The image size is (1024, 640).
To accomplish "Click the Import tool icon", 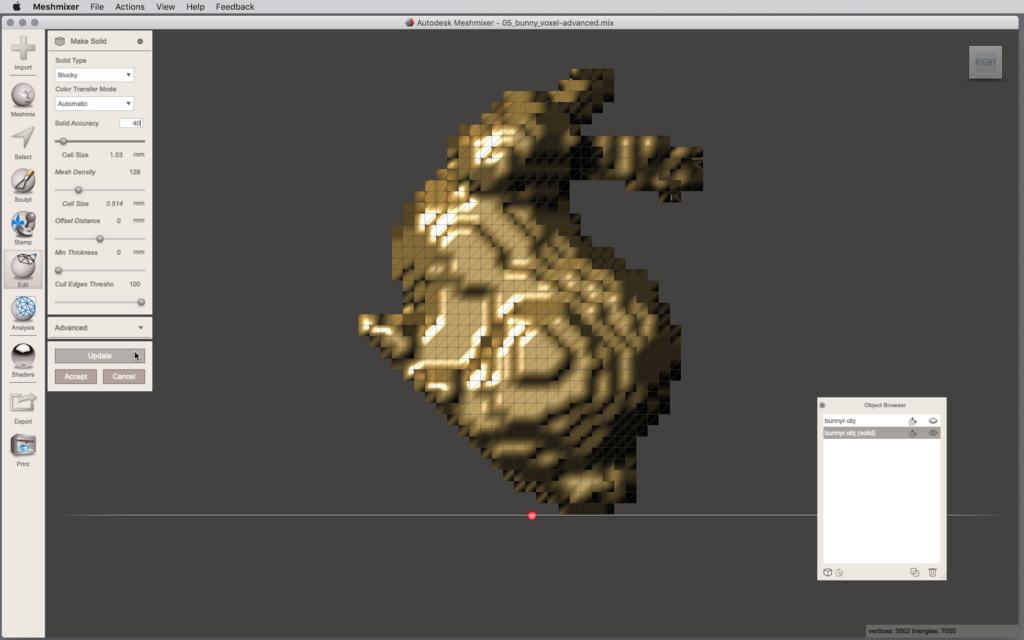I will (x=23, y=50).
